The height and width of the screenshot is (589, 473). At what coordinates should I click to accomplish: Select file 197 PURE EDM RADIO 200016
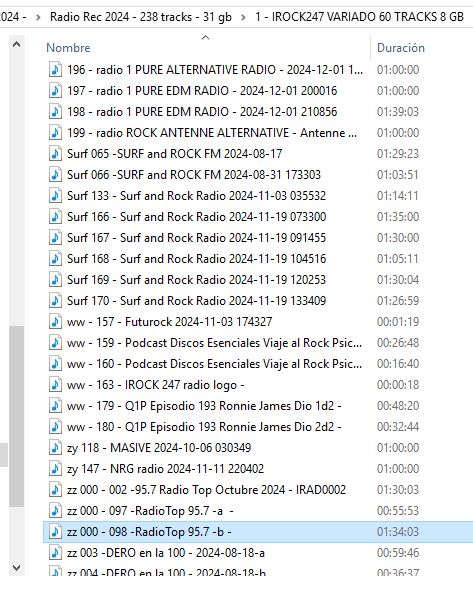click(202, 91)
